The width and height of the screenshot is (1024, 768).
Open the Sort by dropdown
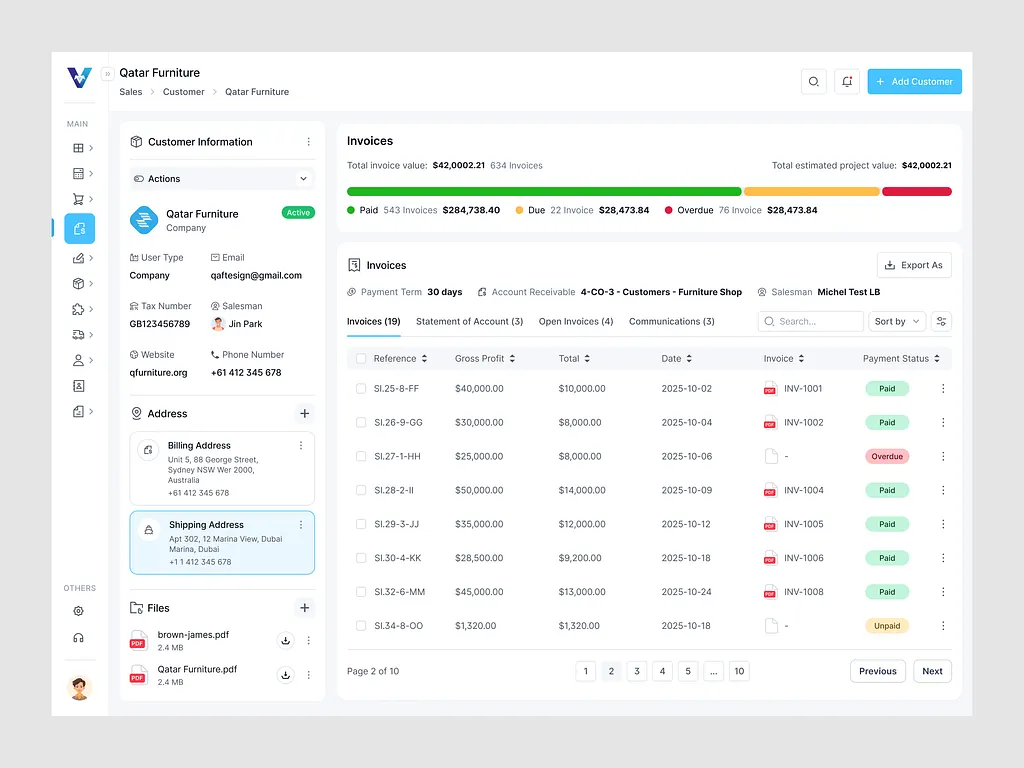click(897, 321)
